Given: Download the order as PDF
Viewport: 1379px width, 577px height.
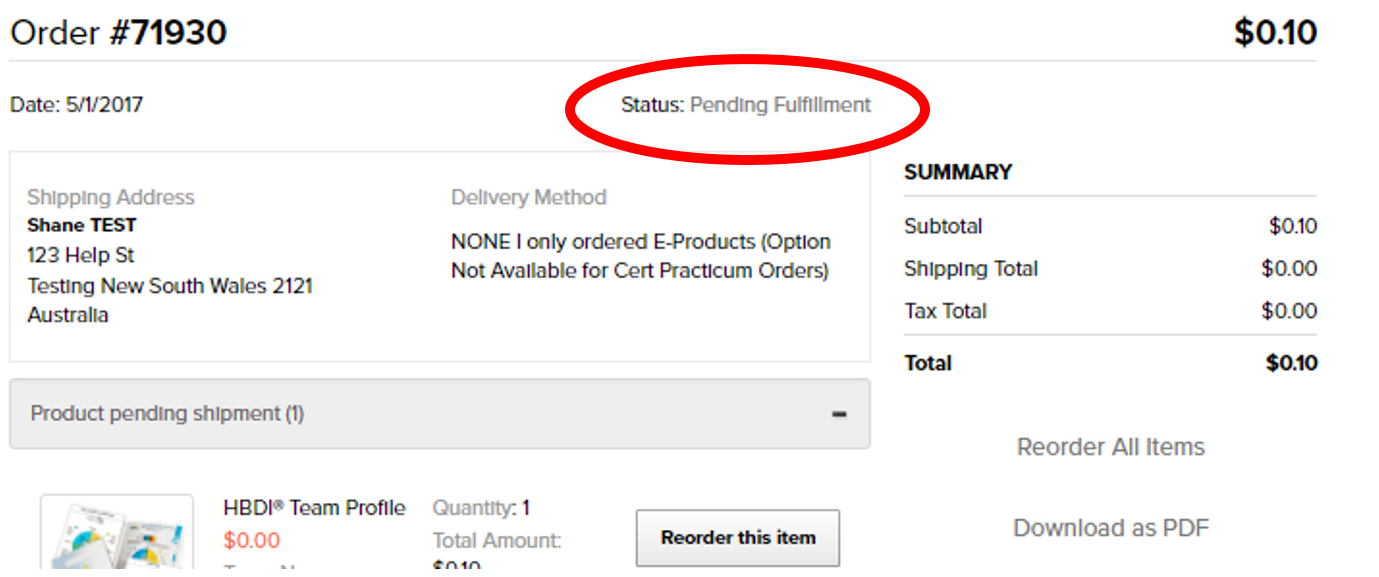Looking at the screenshot, I should (1110, 528).
